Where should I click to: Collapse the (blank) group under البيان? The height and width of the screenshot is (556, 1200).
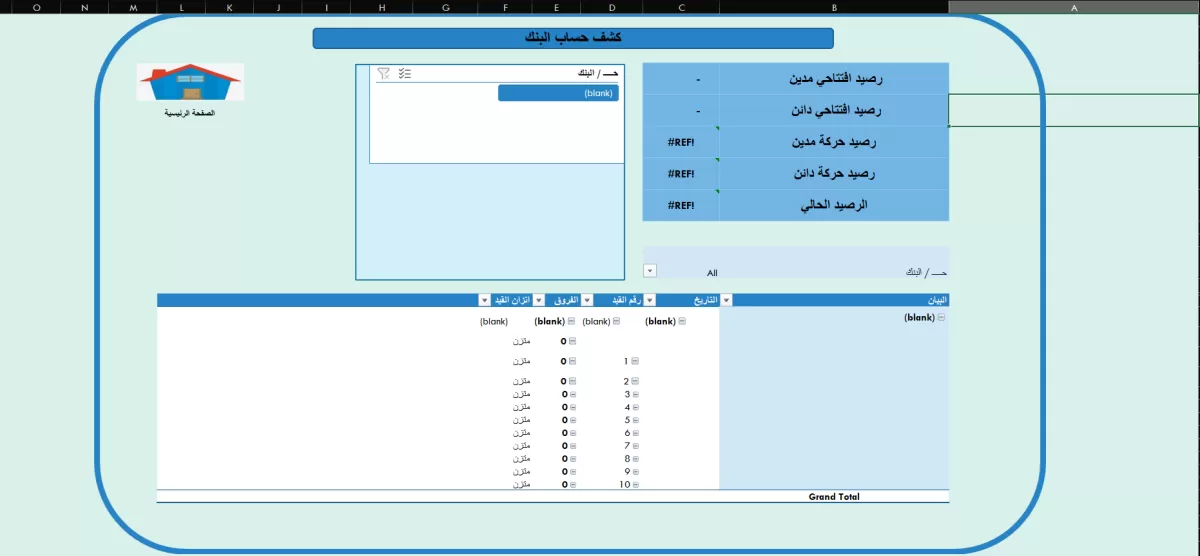tap(941, 317)
